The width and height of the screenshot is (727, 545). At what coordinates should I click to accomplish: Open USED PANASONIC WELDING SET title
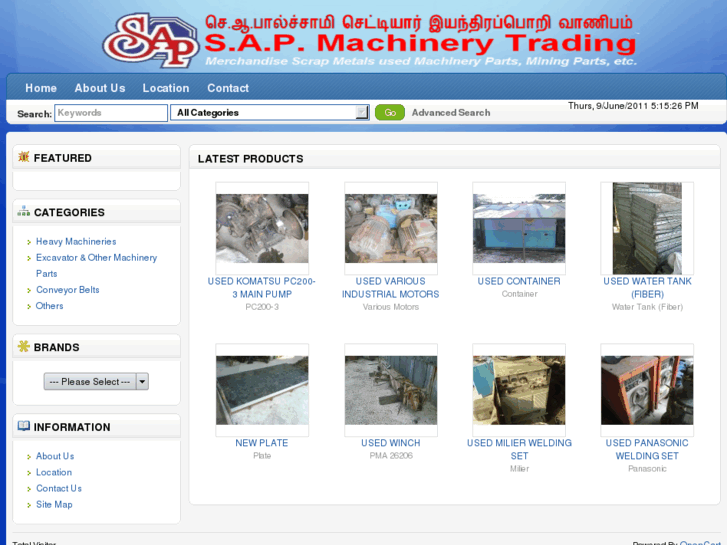pos(647,449)
